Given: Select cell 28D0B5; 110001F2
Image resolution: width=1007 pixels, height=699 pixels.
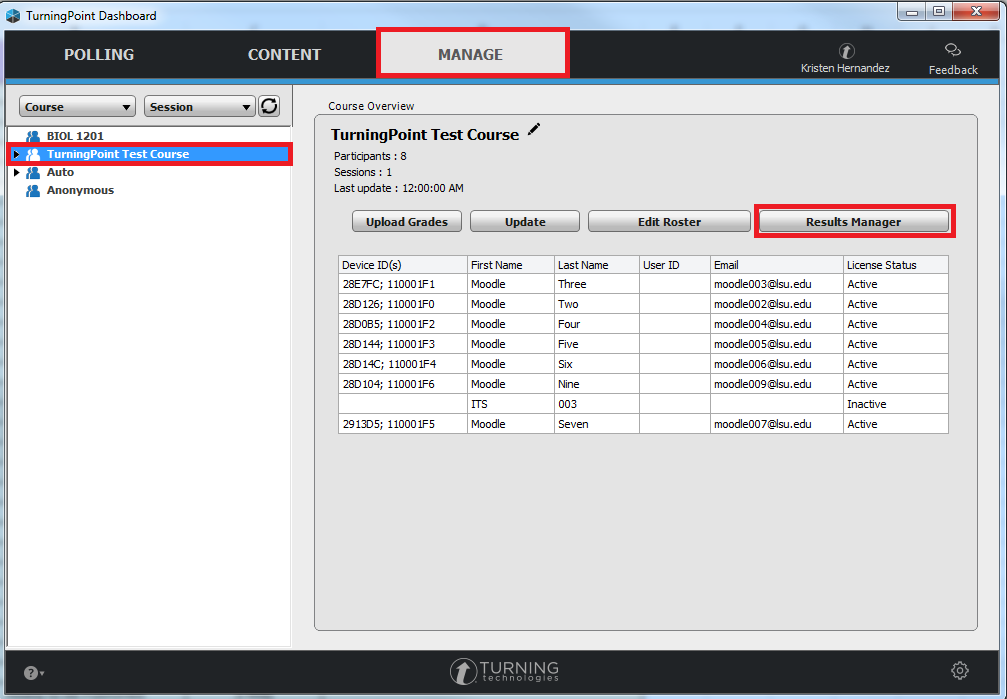Looking at the screenshot, I should click(x=403, y=324).
